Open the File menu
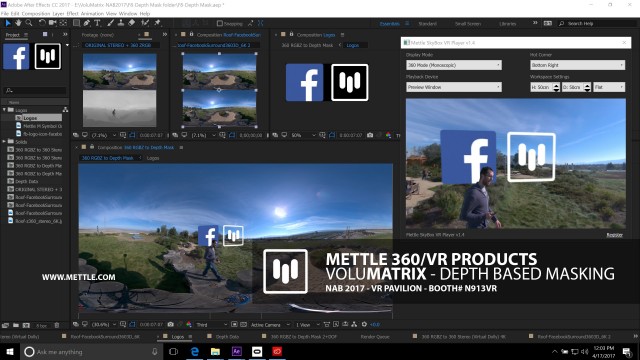Viewport: 640px width, 360px height. tap(4, 13)
